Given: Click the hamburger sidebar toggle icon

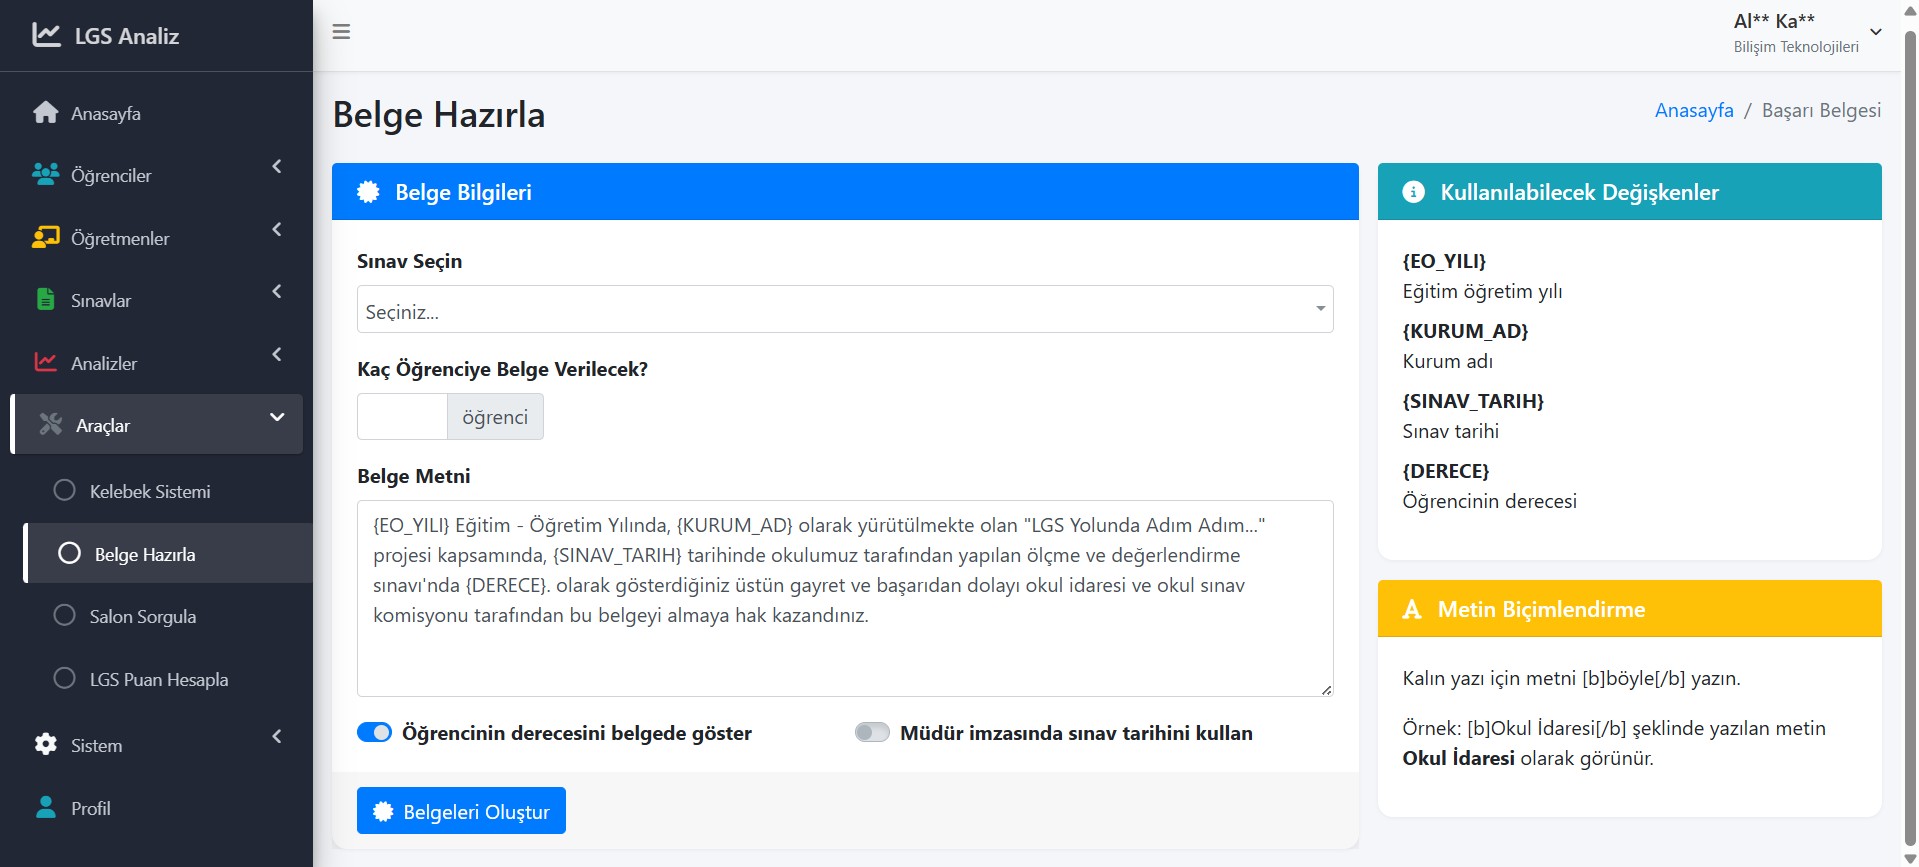Looking at the screenshot, I should click(x=341, y=32).
